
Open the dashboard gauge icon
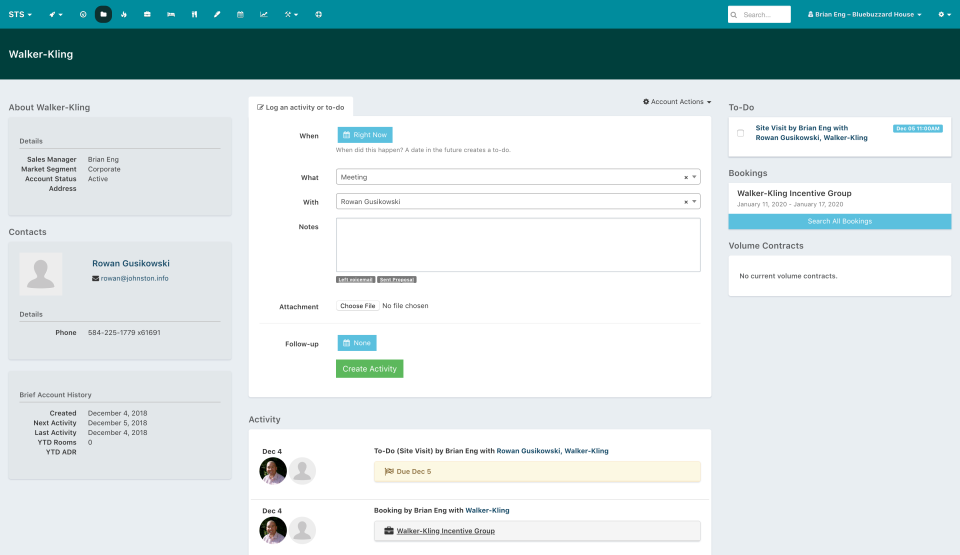pos(83,14)
